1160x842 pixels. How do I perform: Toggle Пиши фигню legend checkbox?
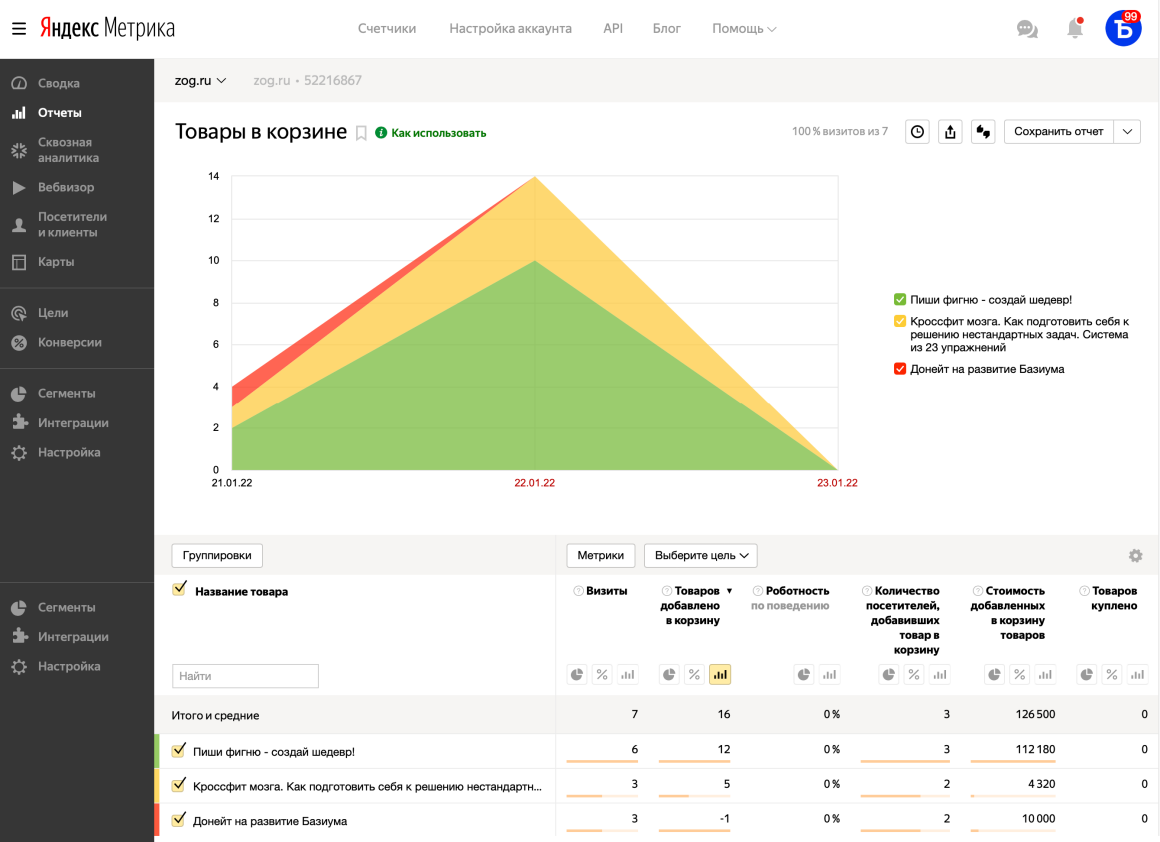tap(900, 300)
